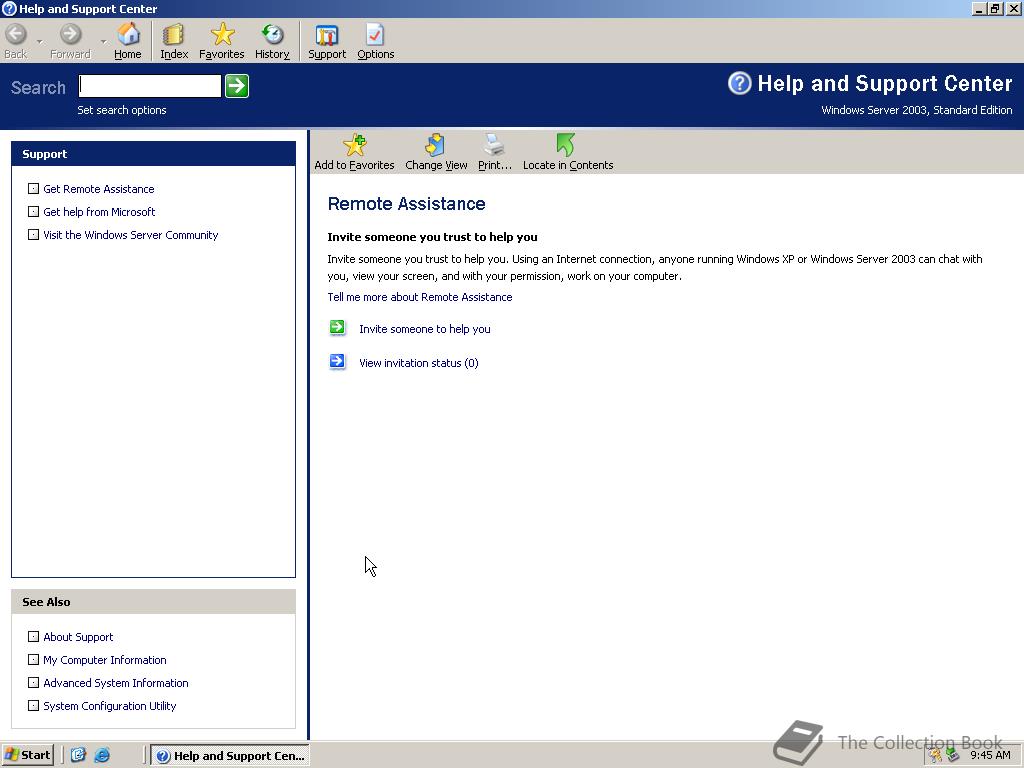This screenshot has width=1024, height=768.
Task: Open the Start menu
Action: (x=27, y=755)
